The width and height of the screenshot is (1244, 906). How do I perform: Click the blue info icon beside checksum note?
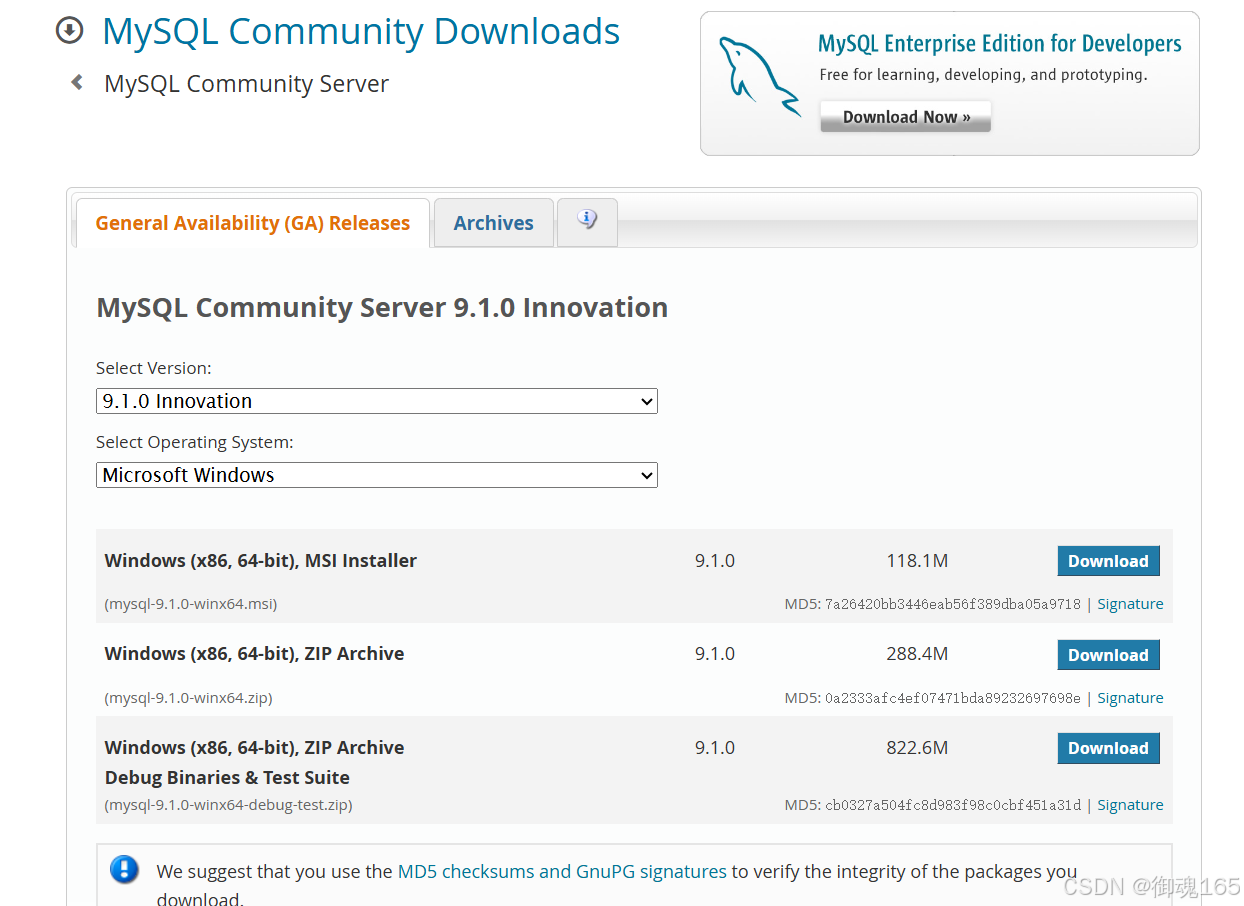(x=124, y=869)
